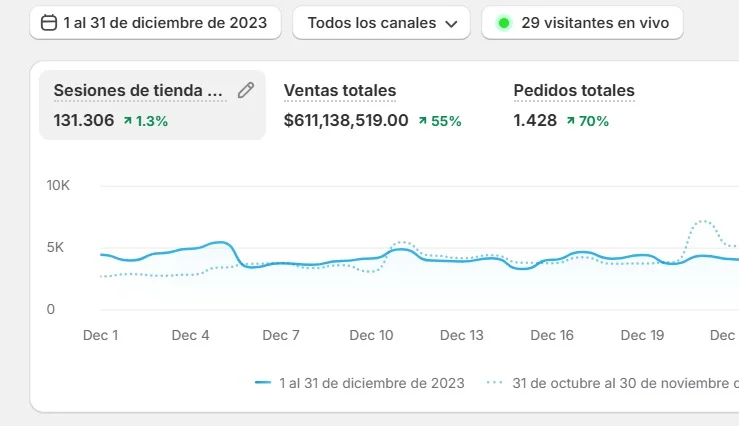Toggle the 31 de octubre comparison legend
This screenshot has width=739, height=426.
coord(620,382)
